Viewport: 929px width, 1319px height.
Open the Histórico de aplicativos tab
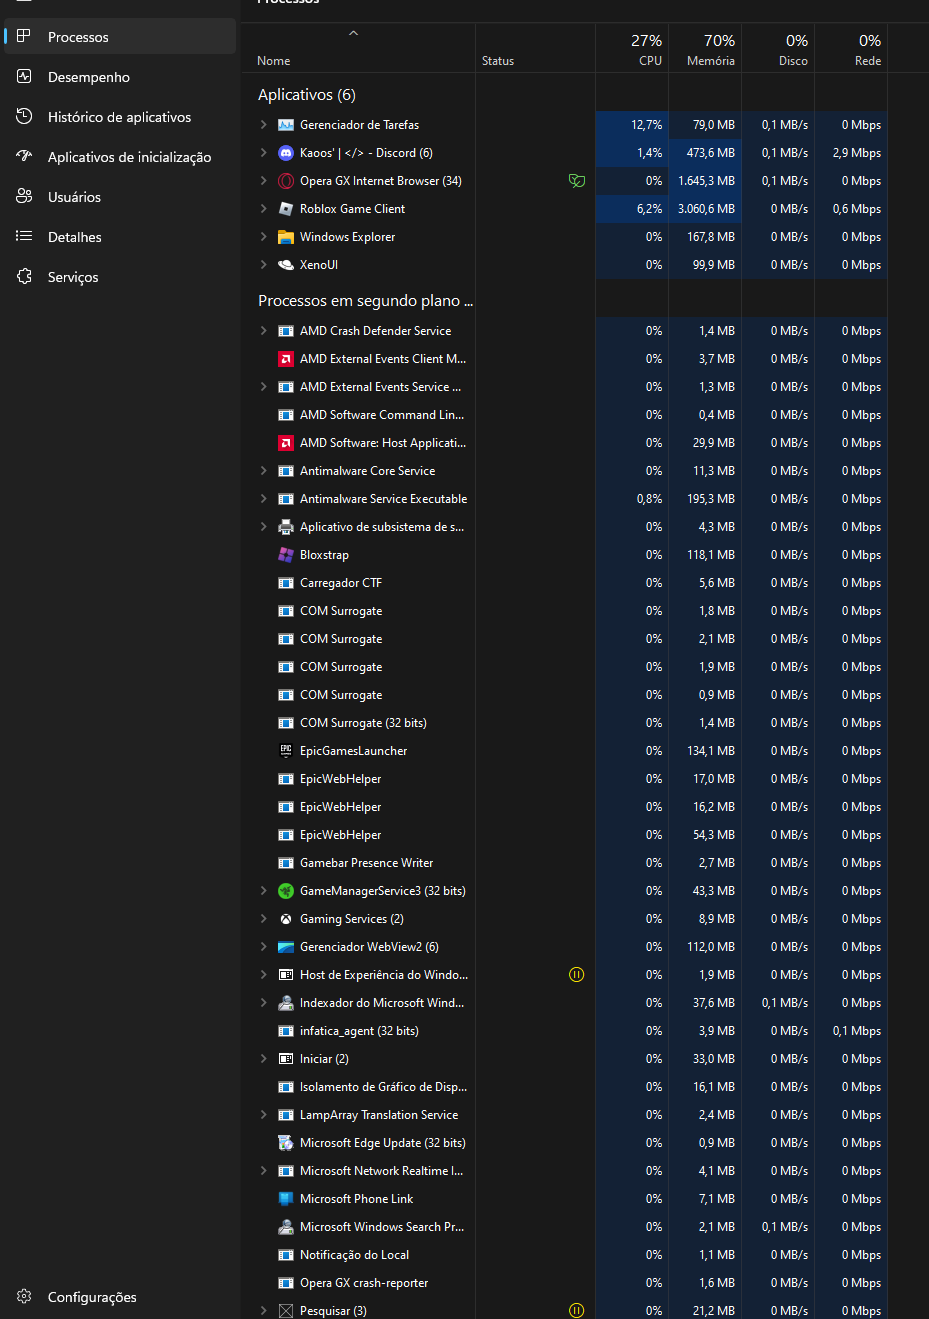point(120,117)
